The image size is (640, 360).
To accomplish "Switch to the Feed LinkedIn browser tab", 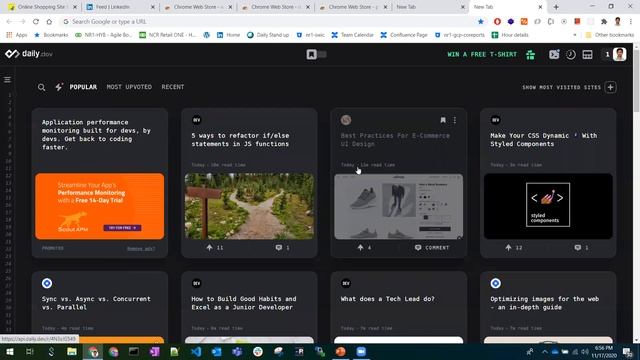I will pos(120,7).
